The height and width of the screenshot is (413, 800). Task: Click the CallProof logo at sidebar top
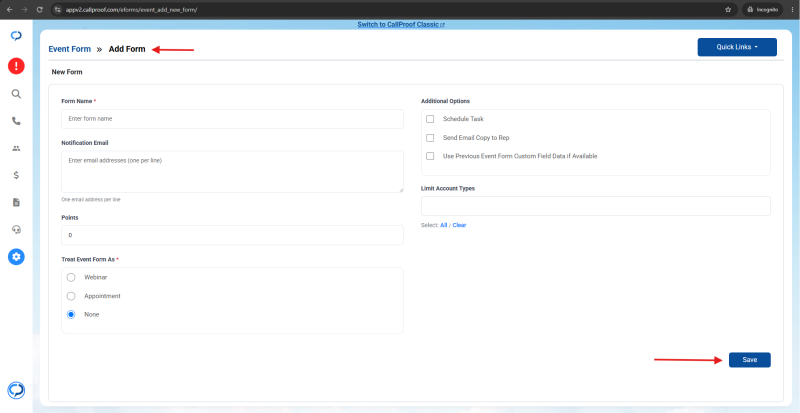(16, 36)
